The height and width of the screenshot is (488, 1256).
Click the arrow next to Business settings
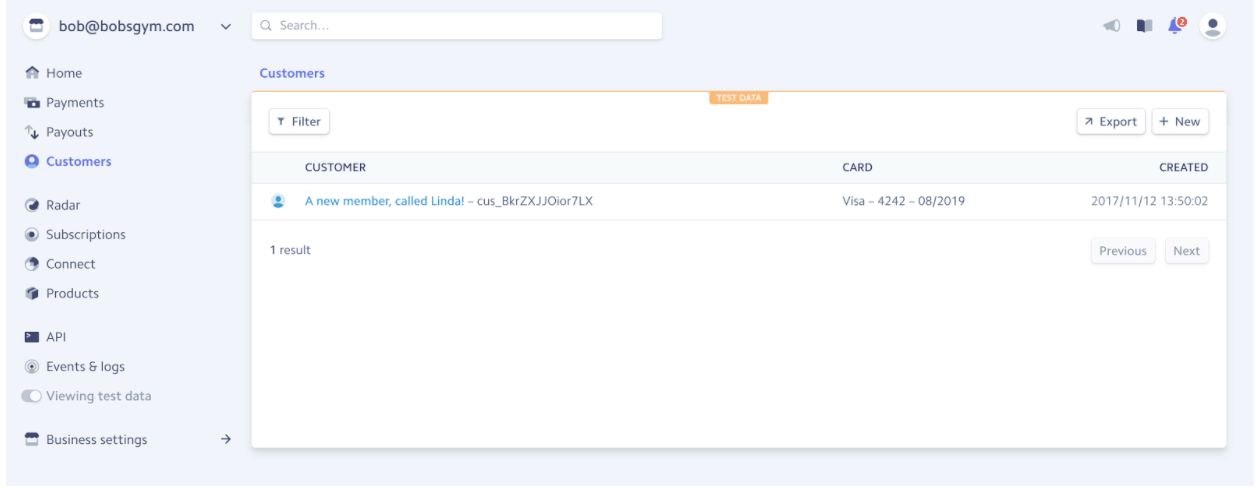[226, 439]
